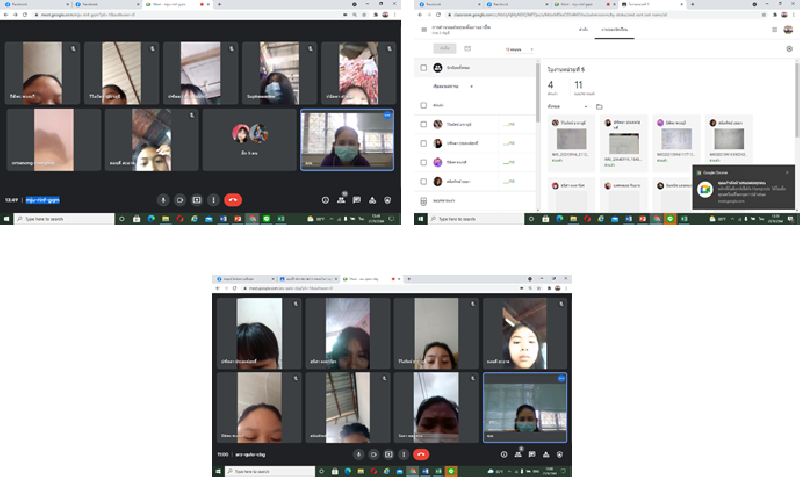
Task: Open Classroom main menu hamburger icon
Action: click(x=424, y=30)
